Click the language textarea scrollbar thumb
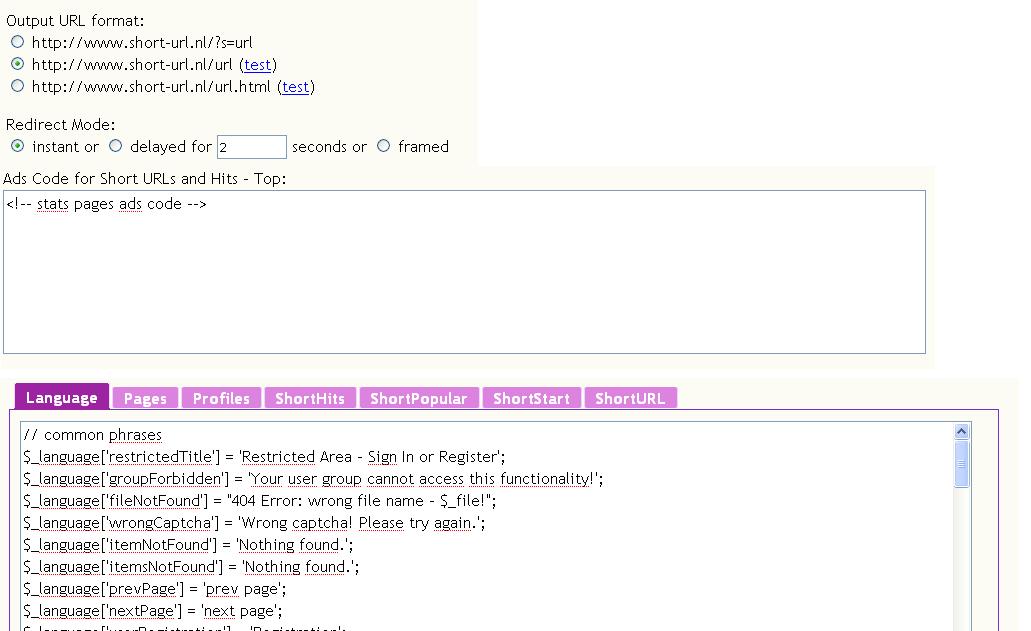 click(x=961, y=464)
